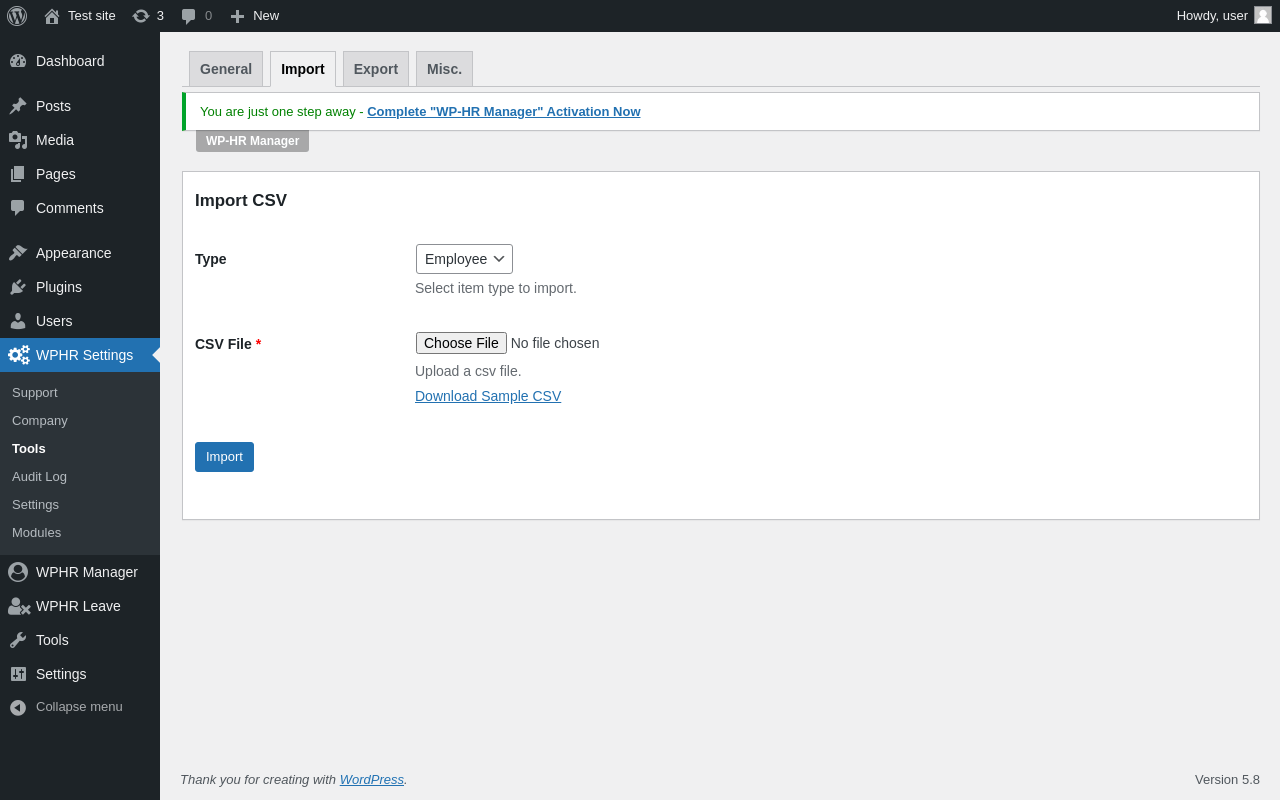Click the Version 5.8 footer text
Screen dimensions: 1280x800
pos(1227,779)
